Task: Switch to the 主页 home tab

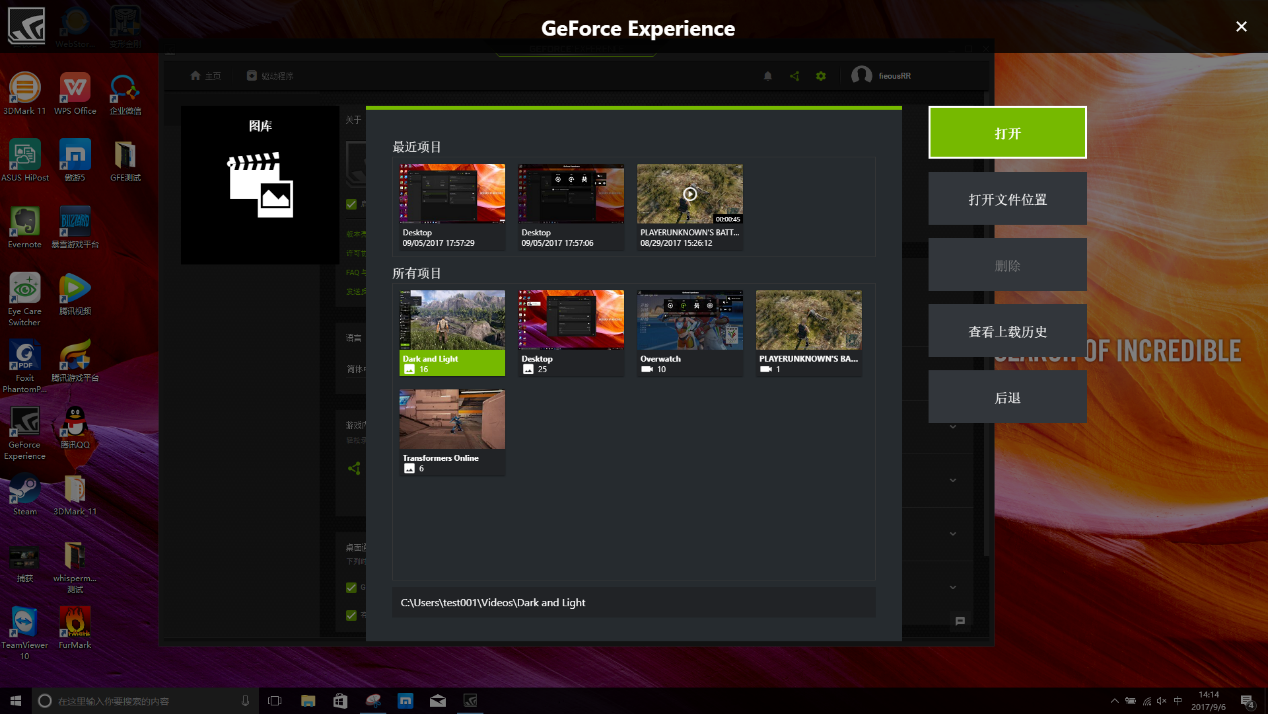Action: tap(206, 76)
